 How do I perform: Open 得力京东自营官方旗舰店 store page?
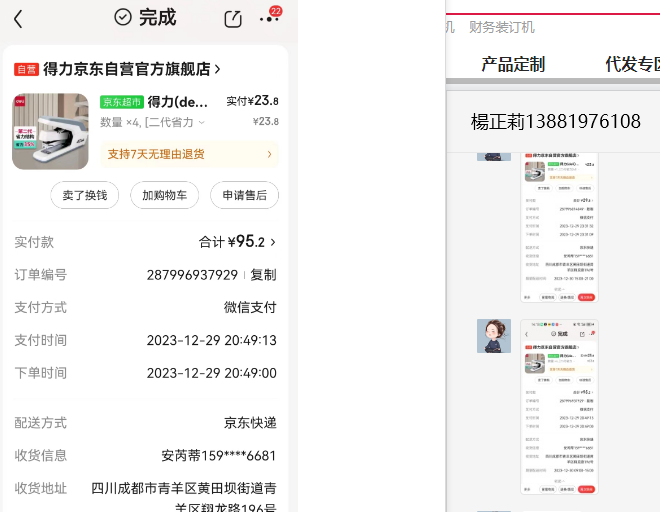[131, 69]
